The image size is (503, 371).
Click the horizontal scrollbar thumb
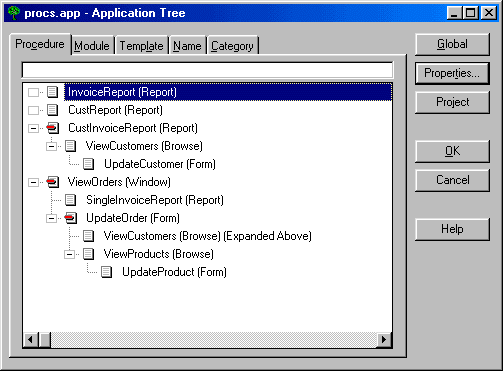45,340
